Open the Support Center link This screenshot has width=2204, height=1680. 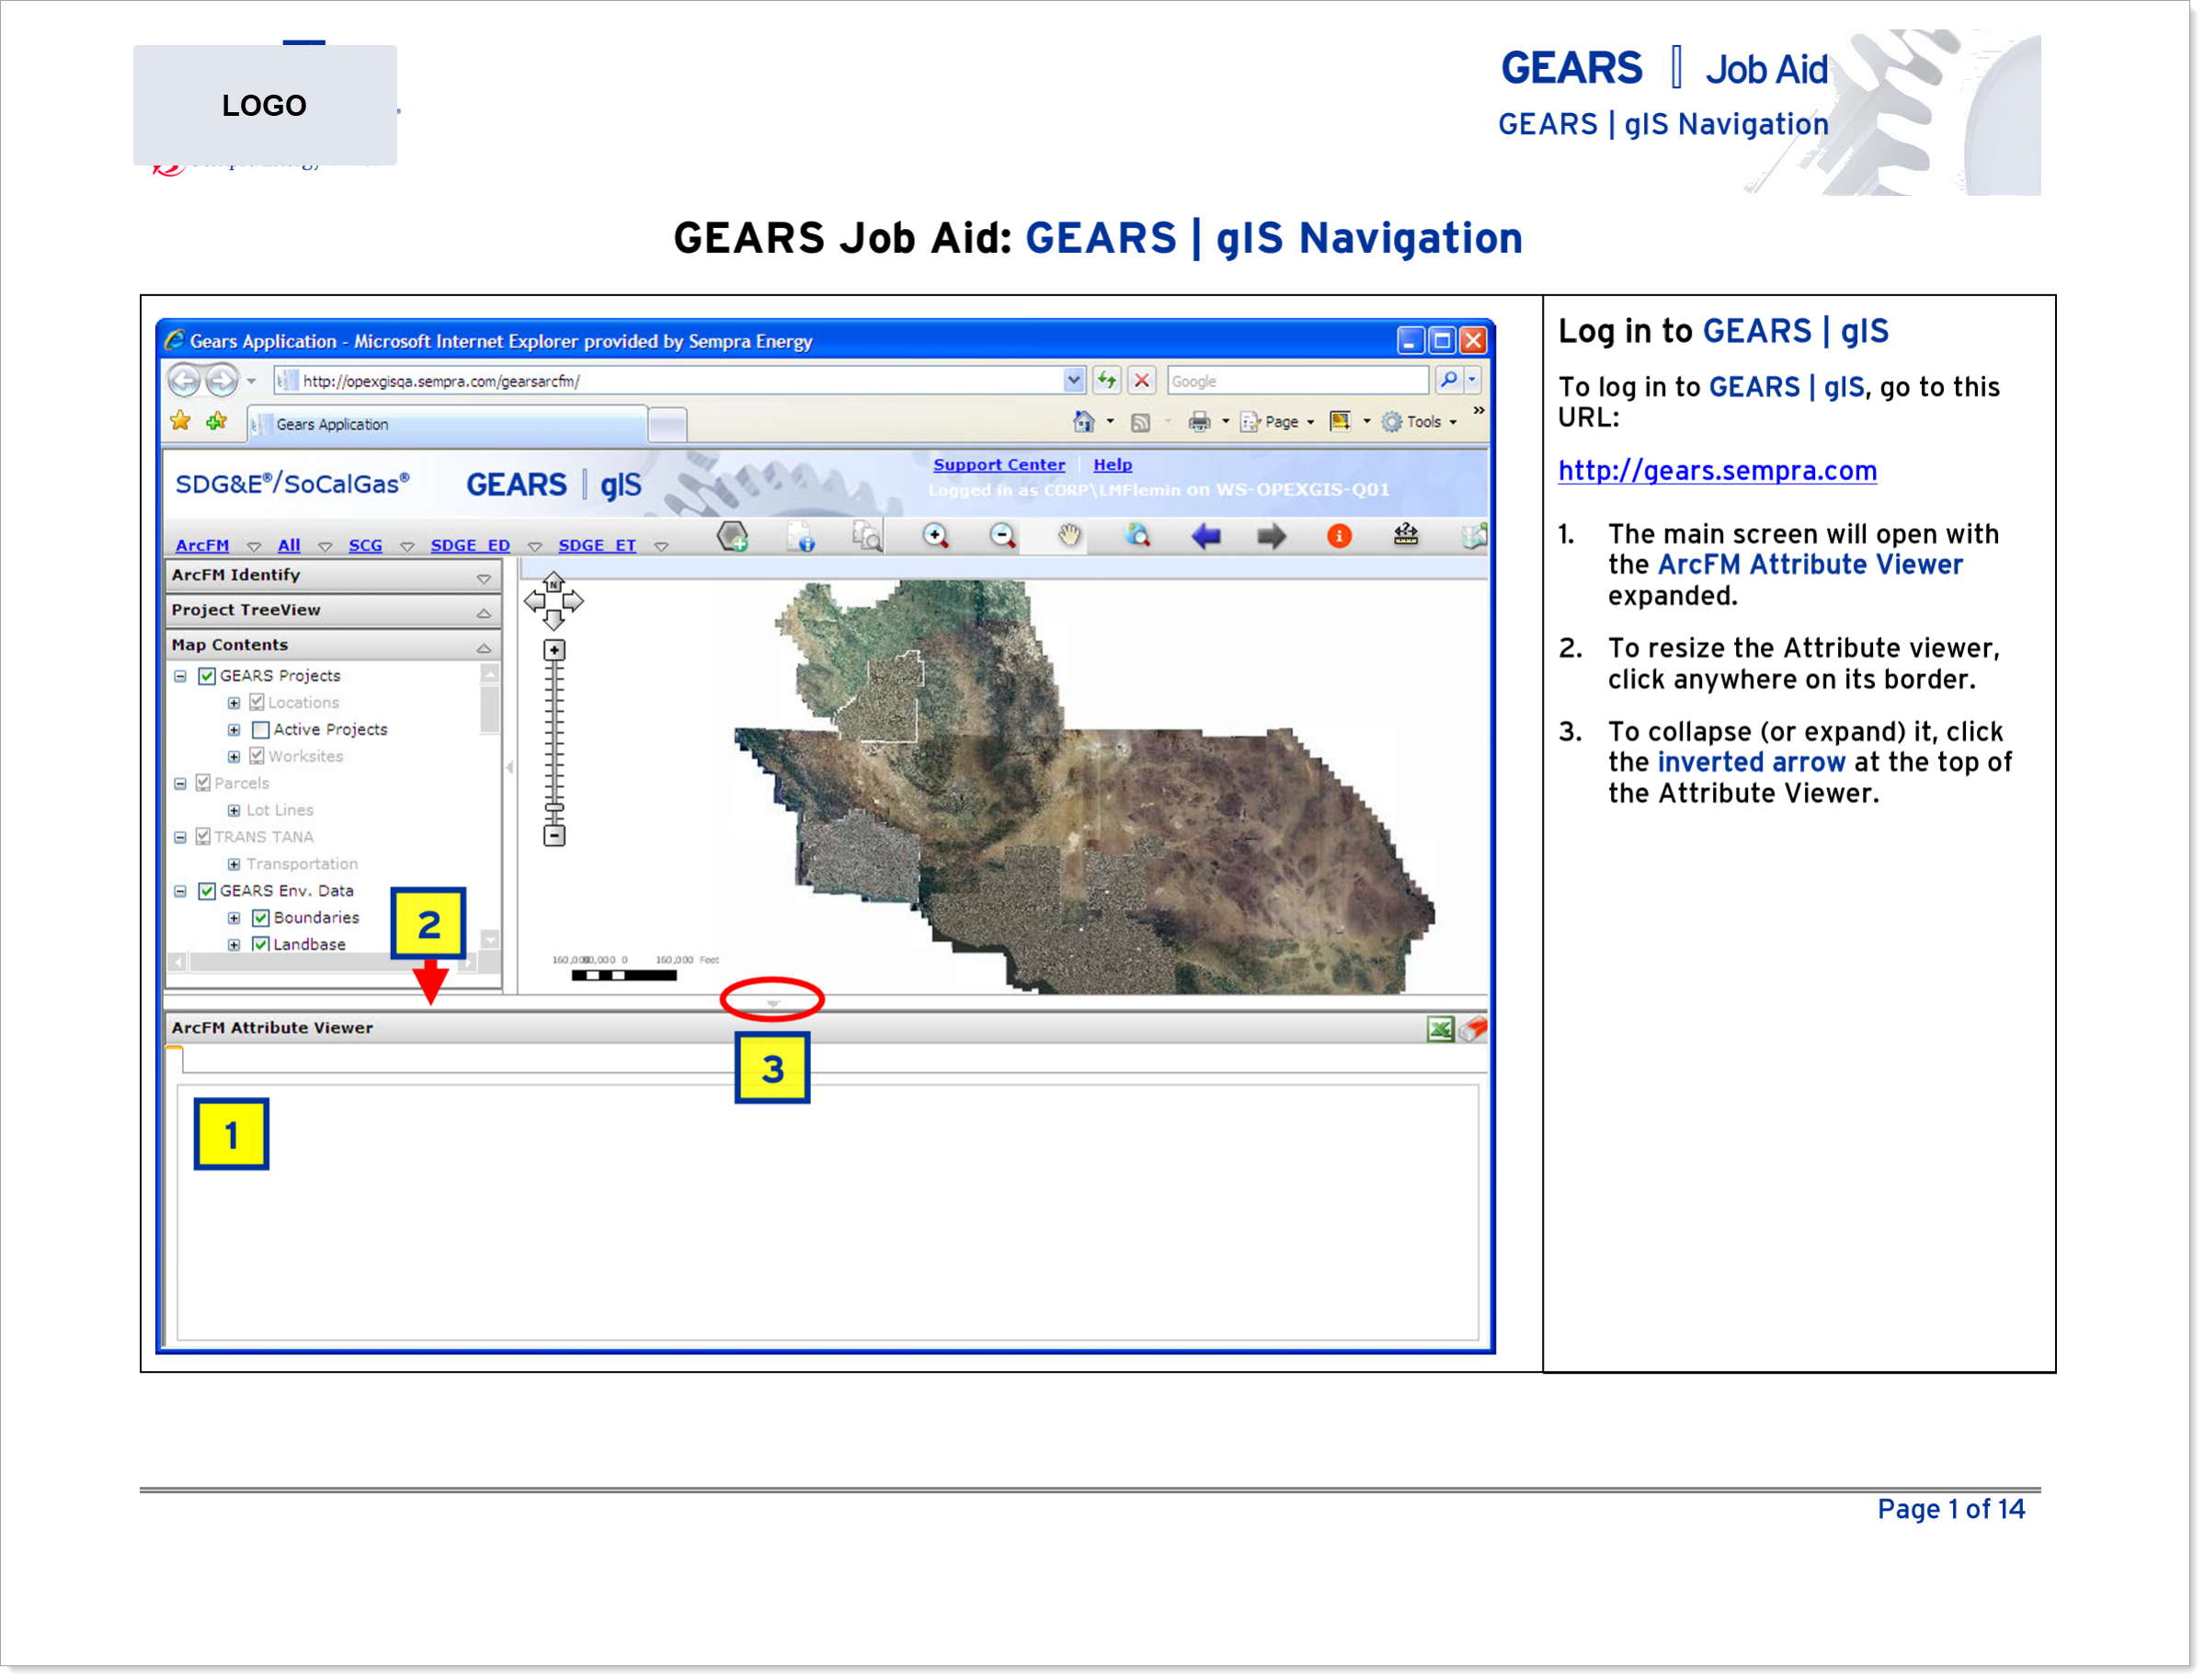click(999, 465)
